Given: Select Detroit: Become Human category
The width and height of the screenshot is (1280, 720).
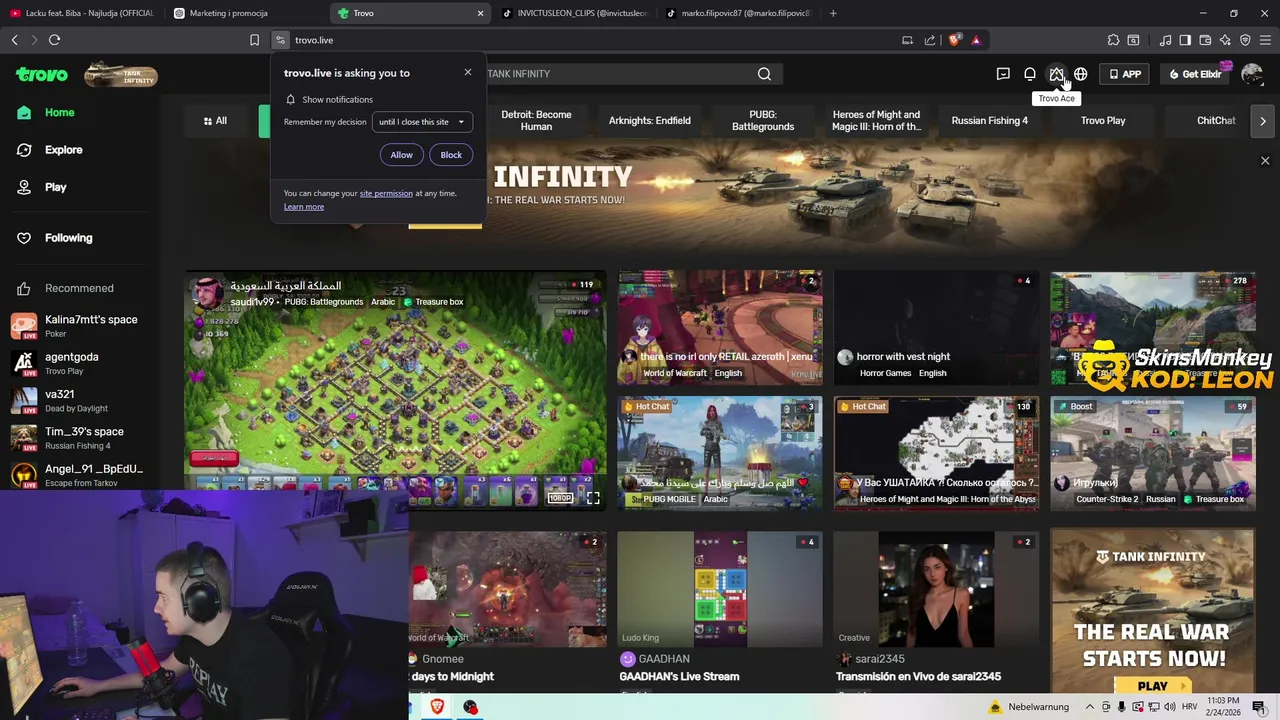Looking at the screenshot, I should [x=536, y=121].
